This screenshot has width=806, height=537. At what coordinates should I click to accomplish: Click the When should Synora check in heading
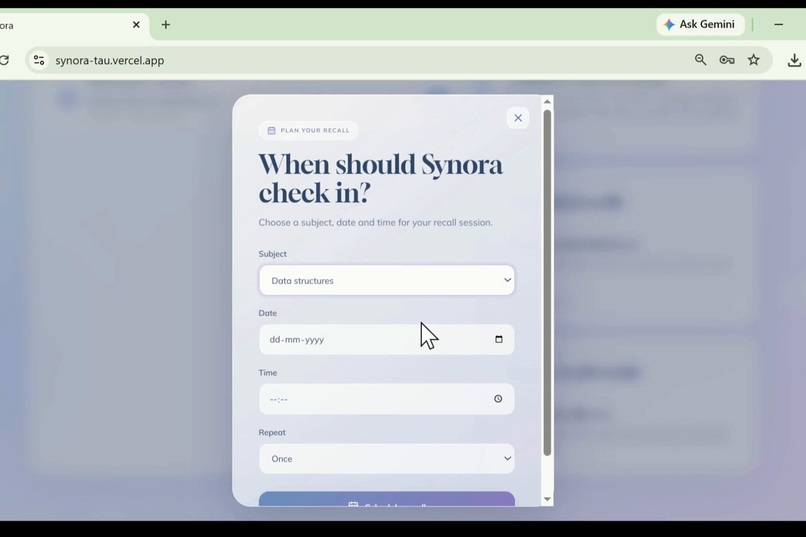[x=380, y=179]
